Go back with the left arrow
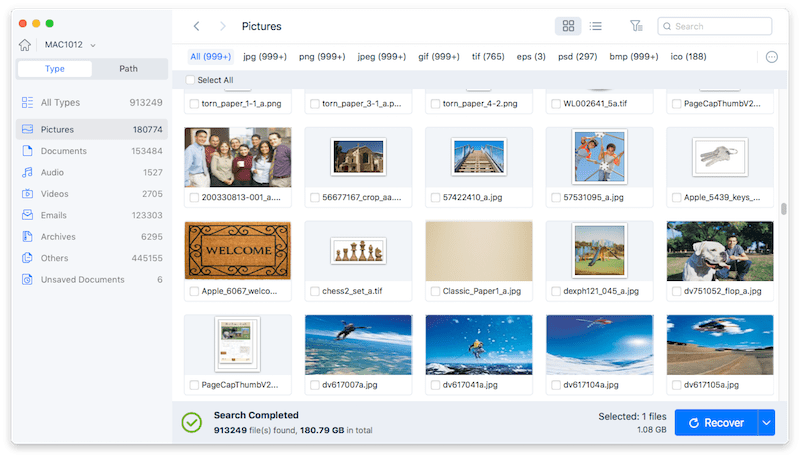This screenshot has height=458, width=800. pyautogui.click(x=197, y=26)
